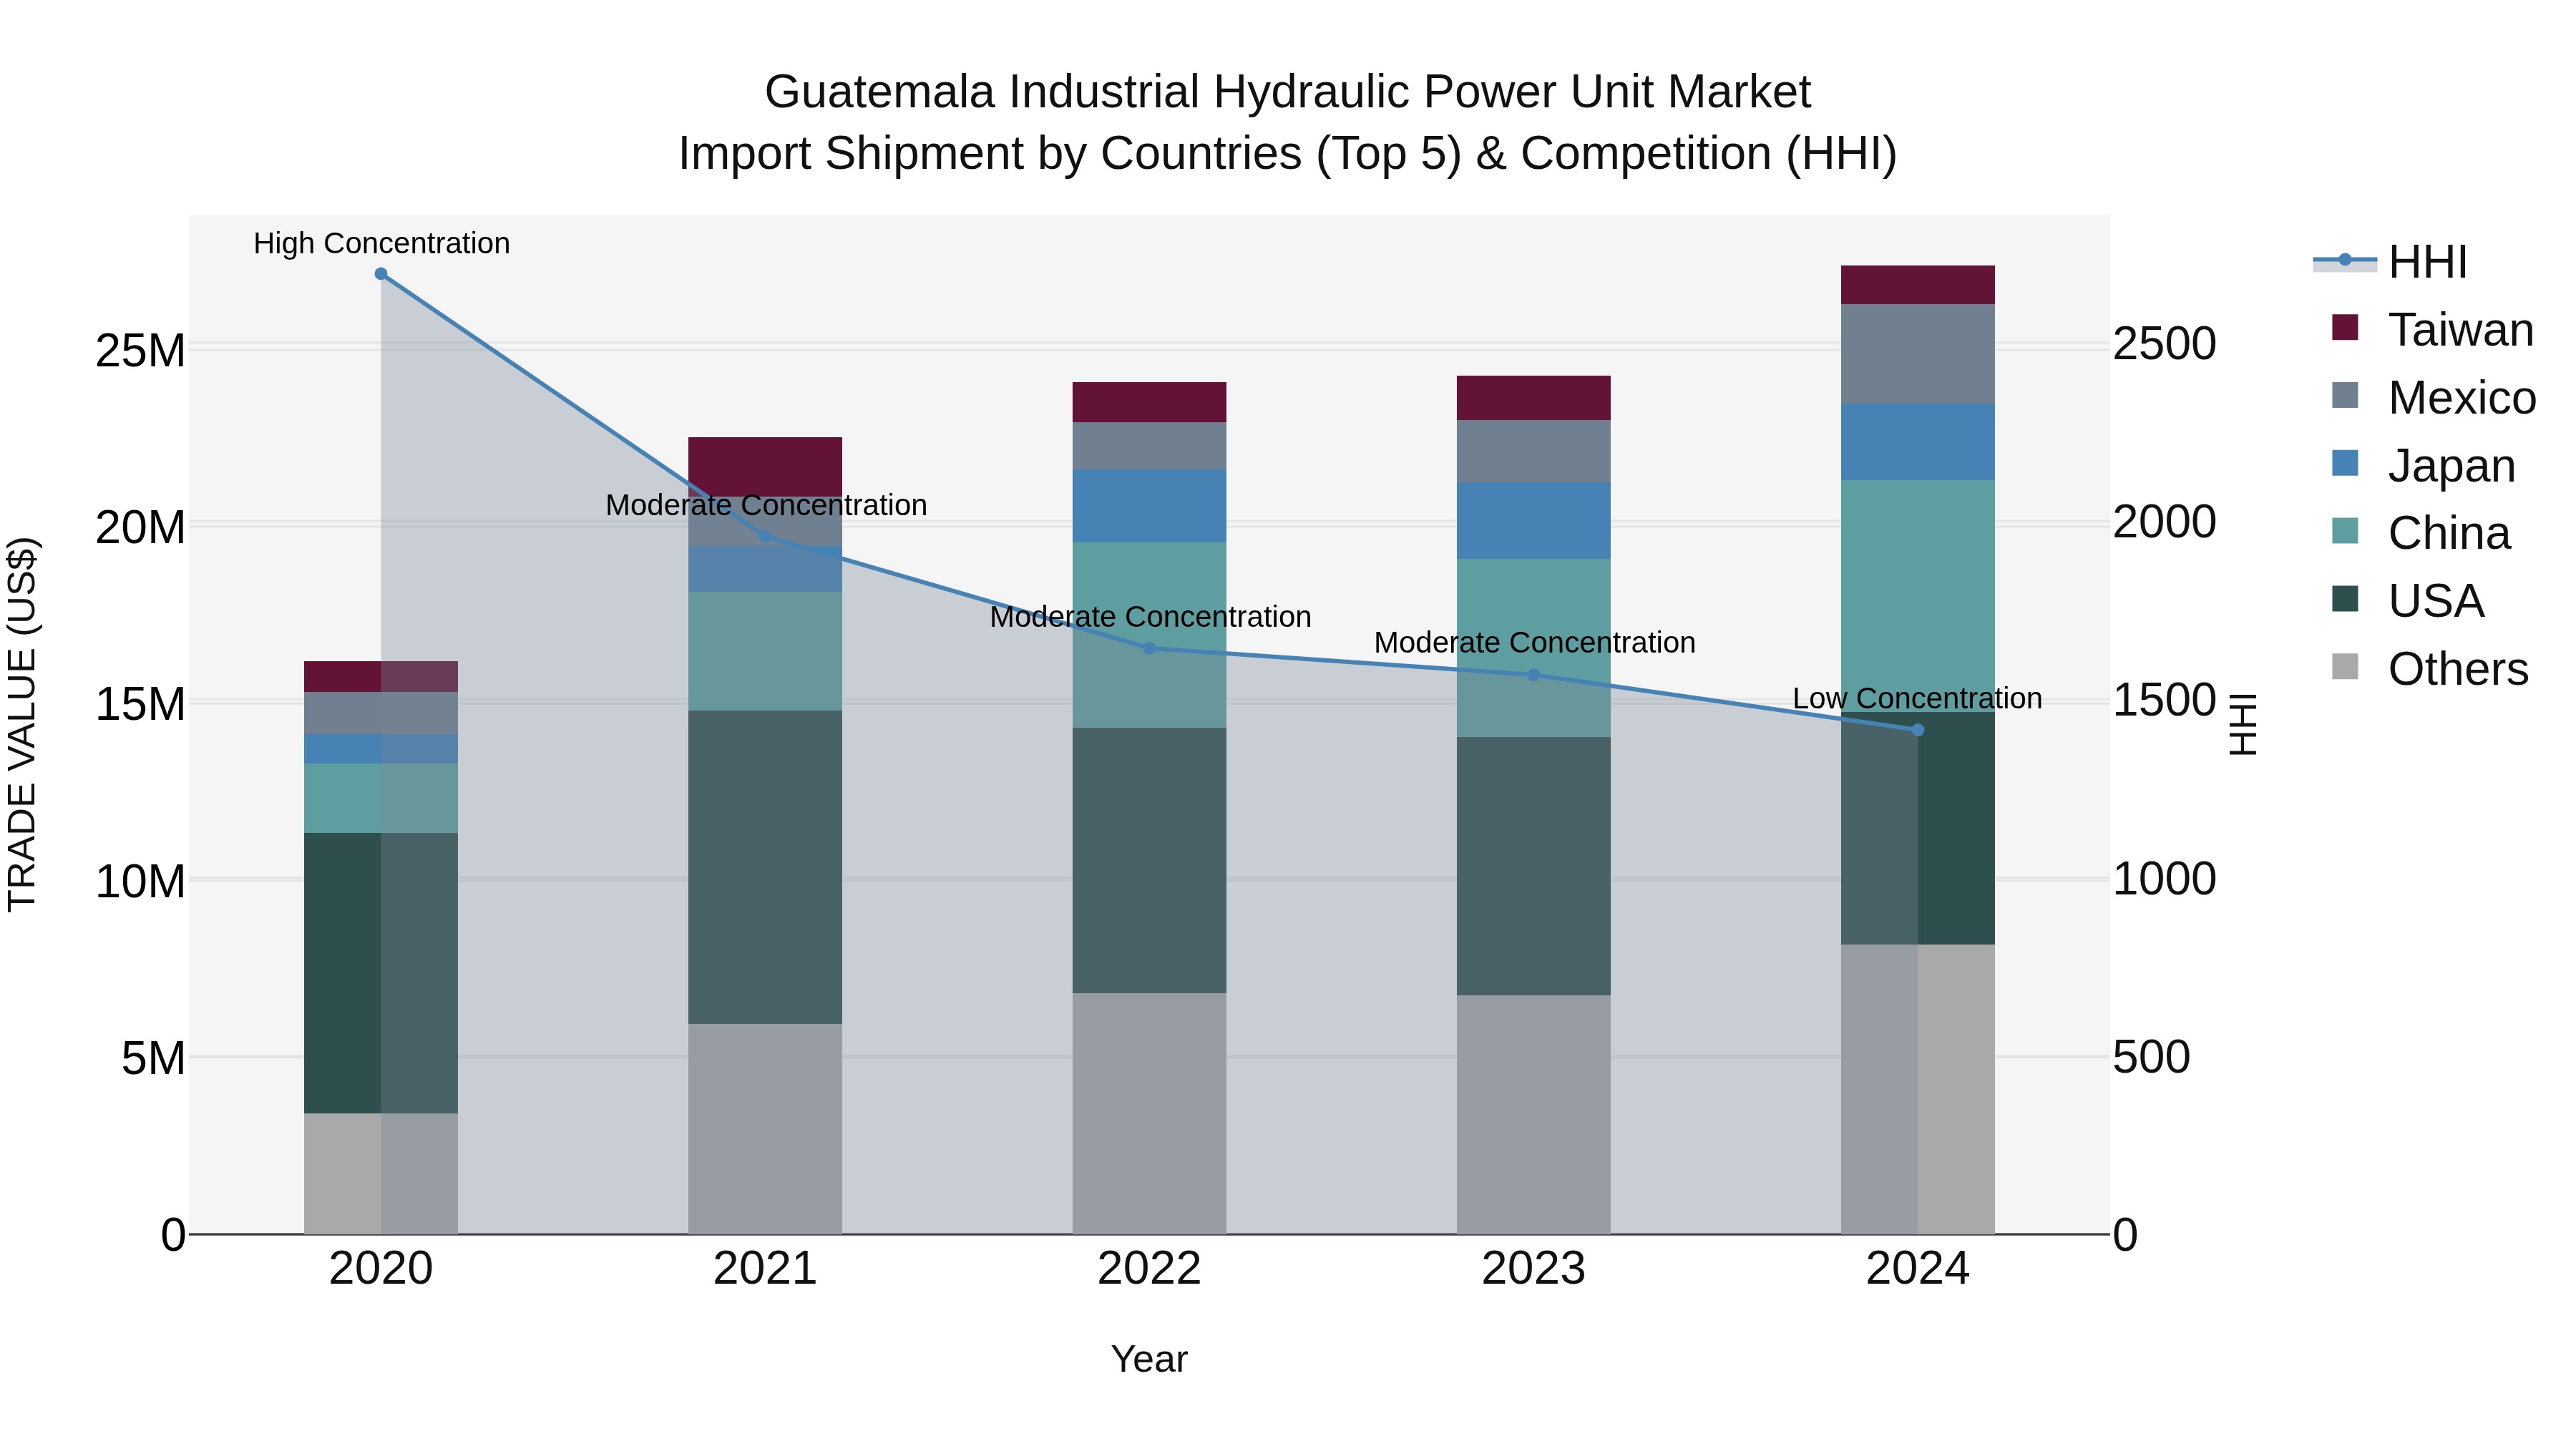
Task: Click the chart title text
Action: [x=1288, y=122]
